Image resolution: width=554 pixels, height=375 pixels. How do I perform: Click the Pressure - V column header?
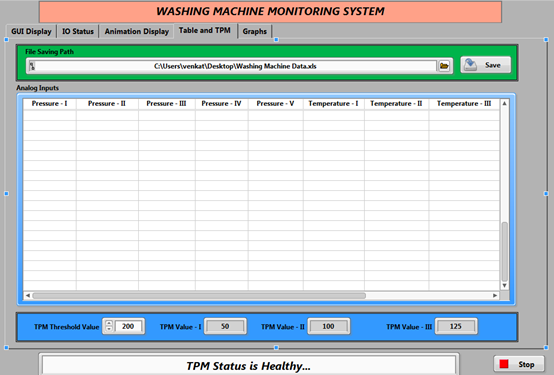(275, 104)
